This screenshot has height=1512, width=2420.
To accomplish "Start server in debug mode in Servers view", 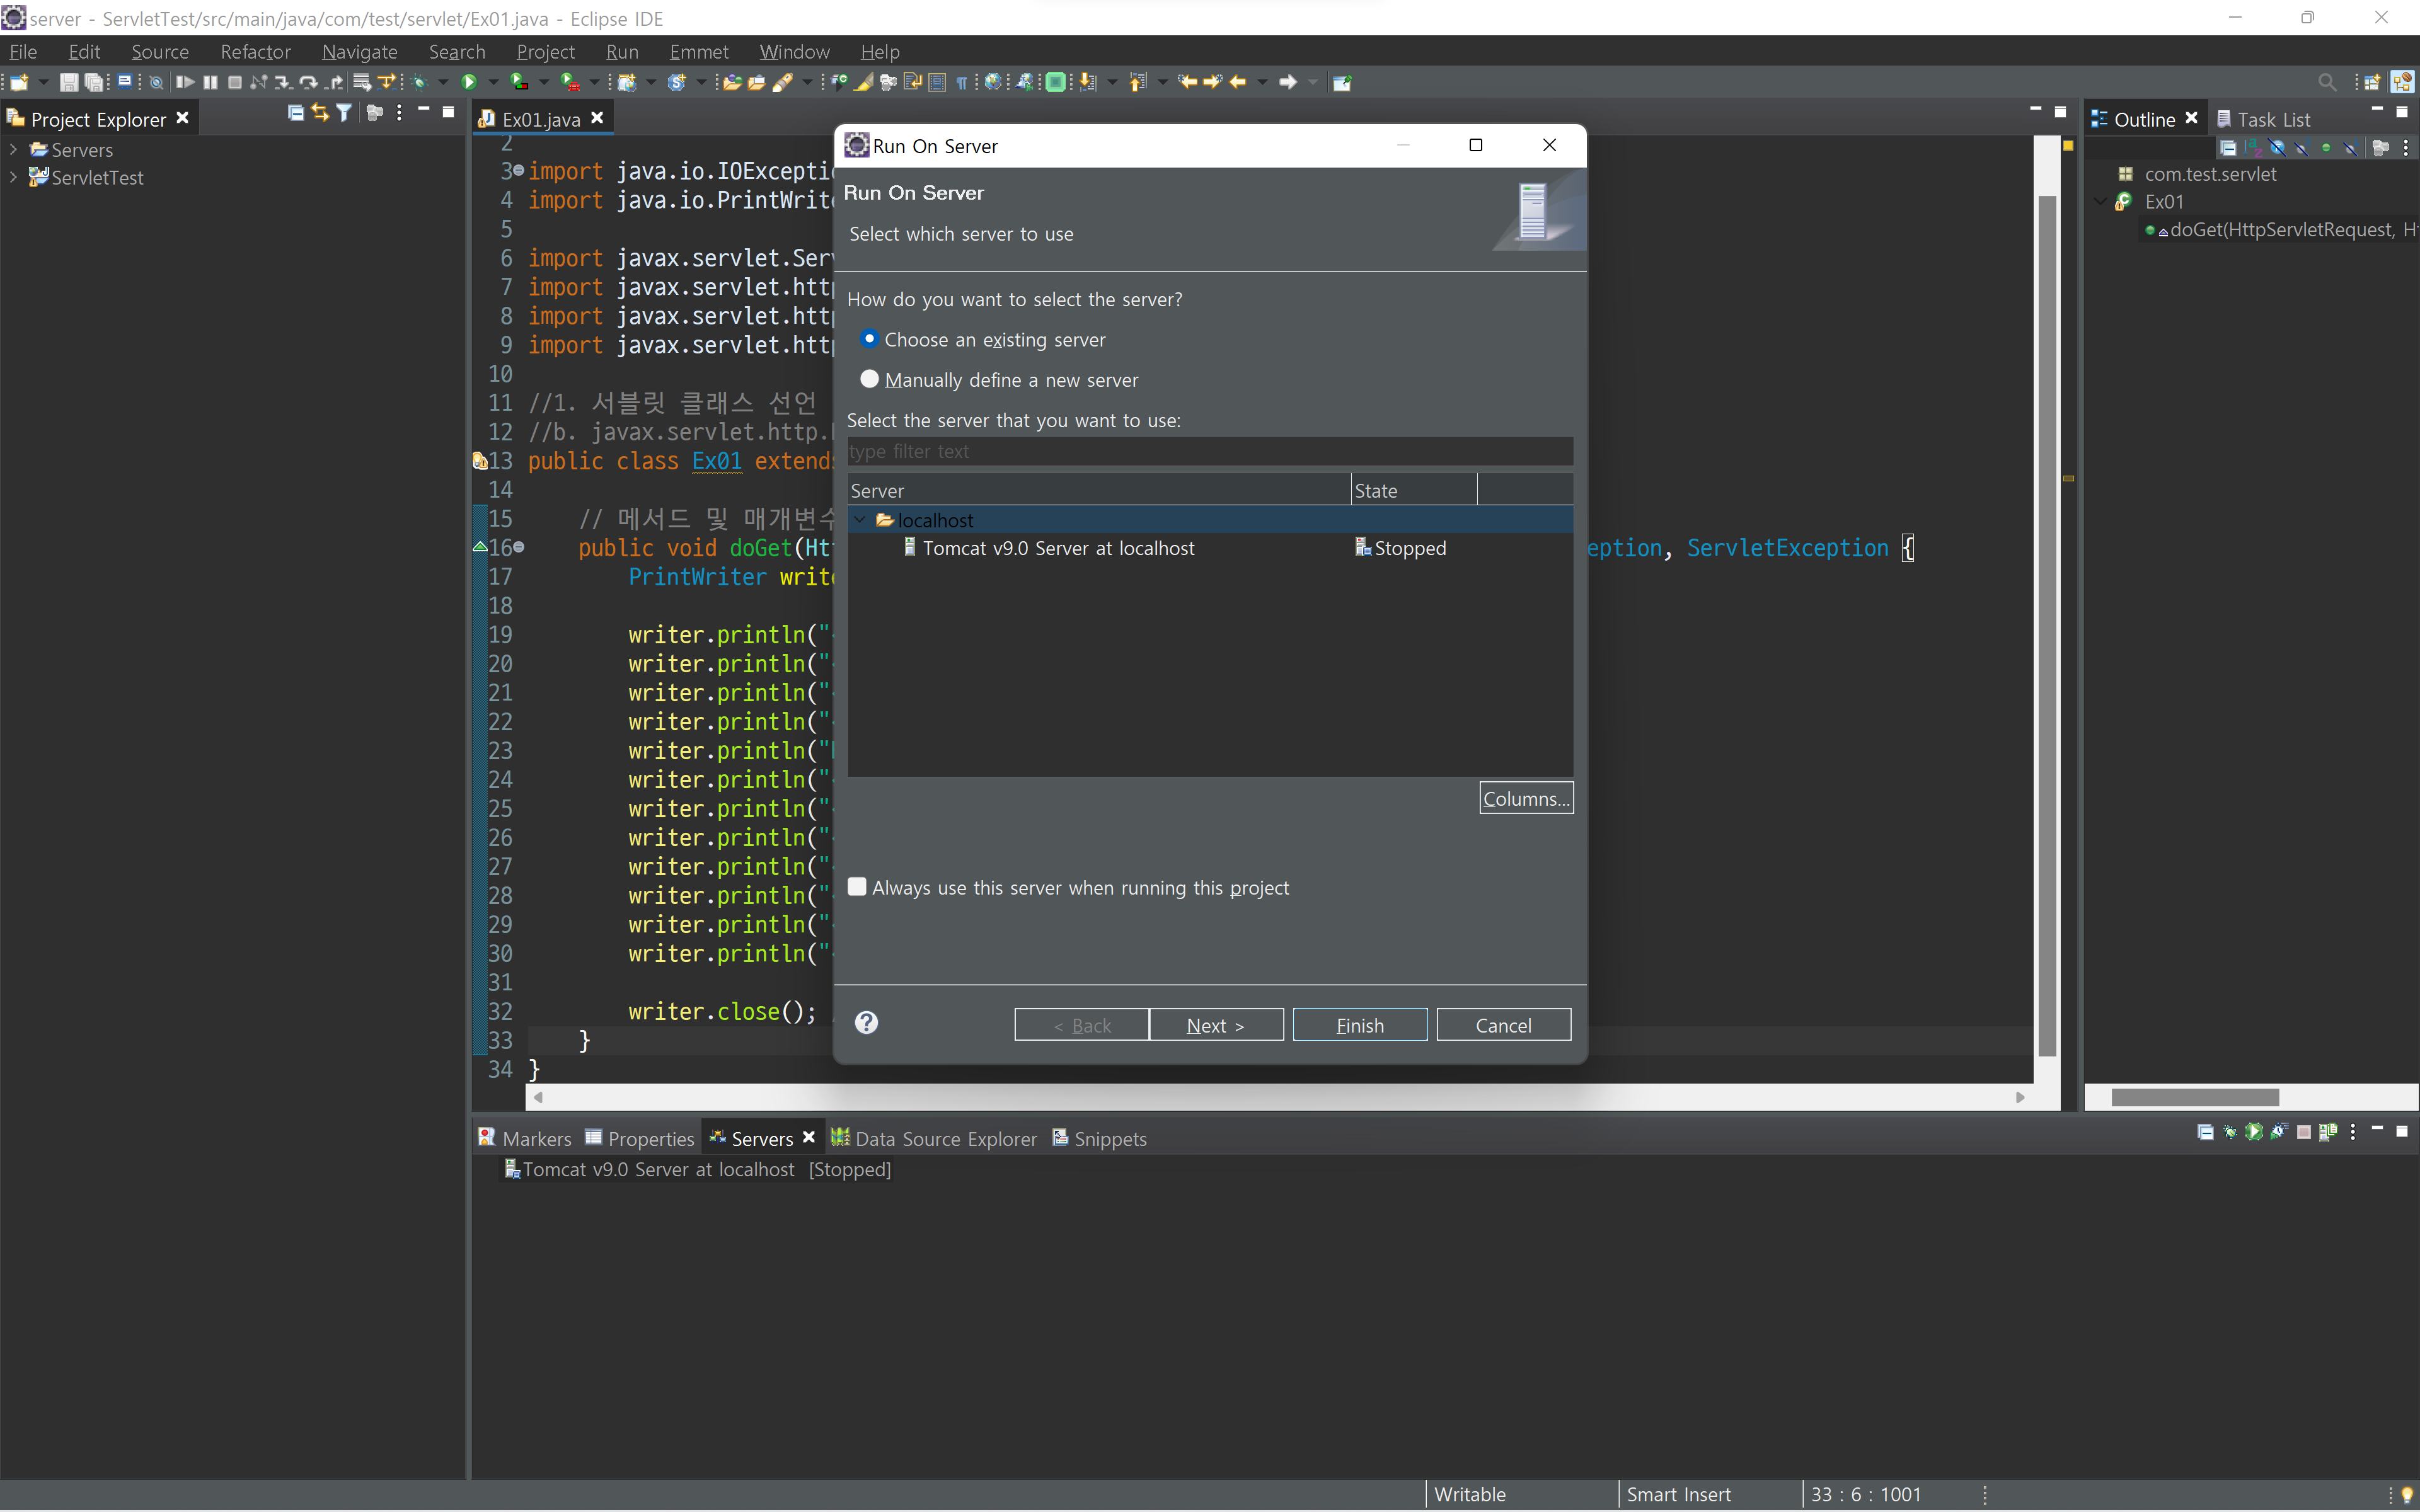I will (x=2230, y=1132).
